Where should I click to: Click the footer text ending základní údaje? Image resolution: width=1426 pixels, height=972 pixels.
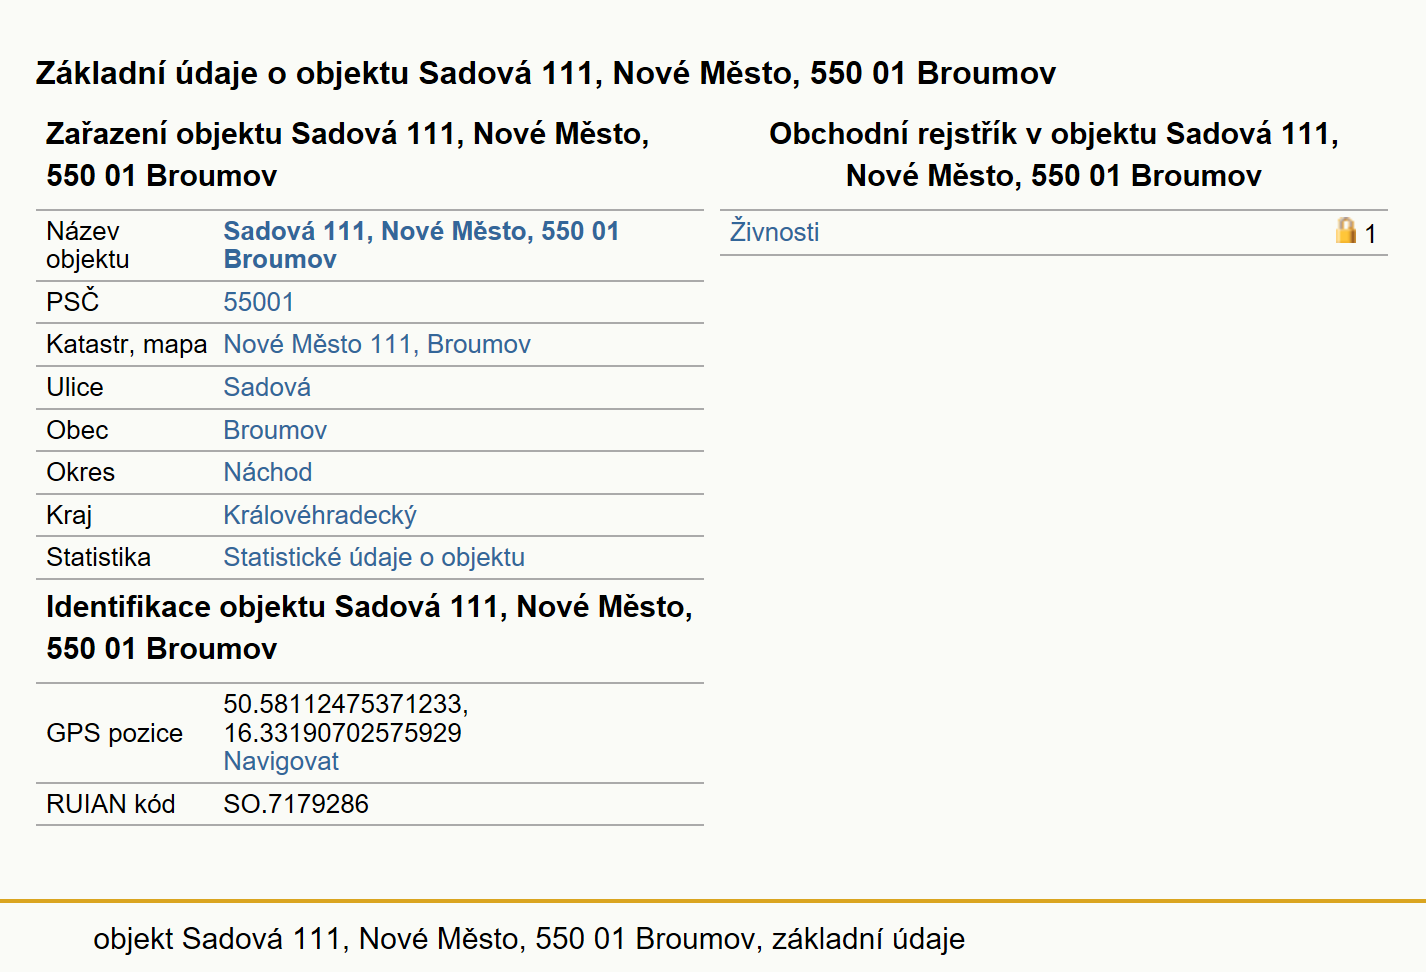529,939
